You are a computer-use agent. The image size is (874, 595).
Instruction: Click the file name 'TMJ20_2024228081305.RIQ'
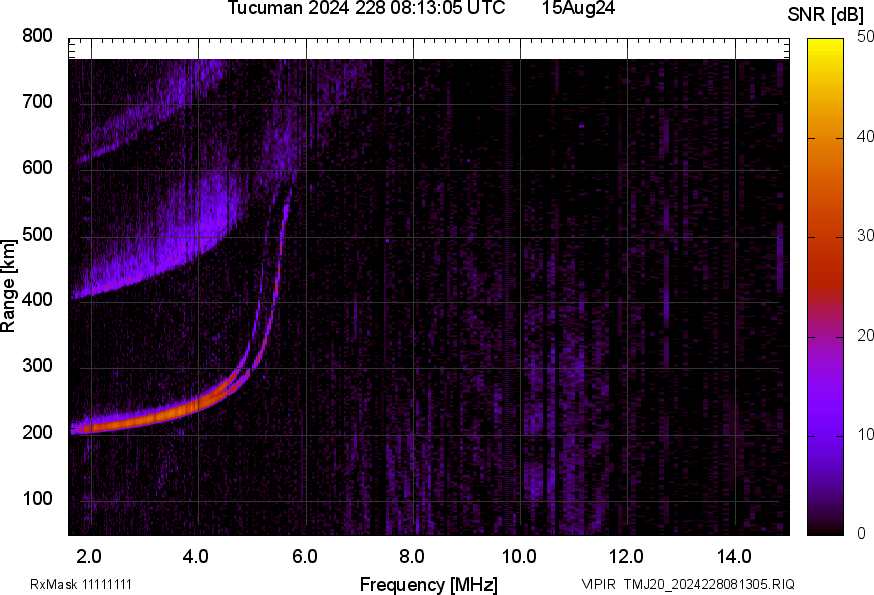point(709,584)
